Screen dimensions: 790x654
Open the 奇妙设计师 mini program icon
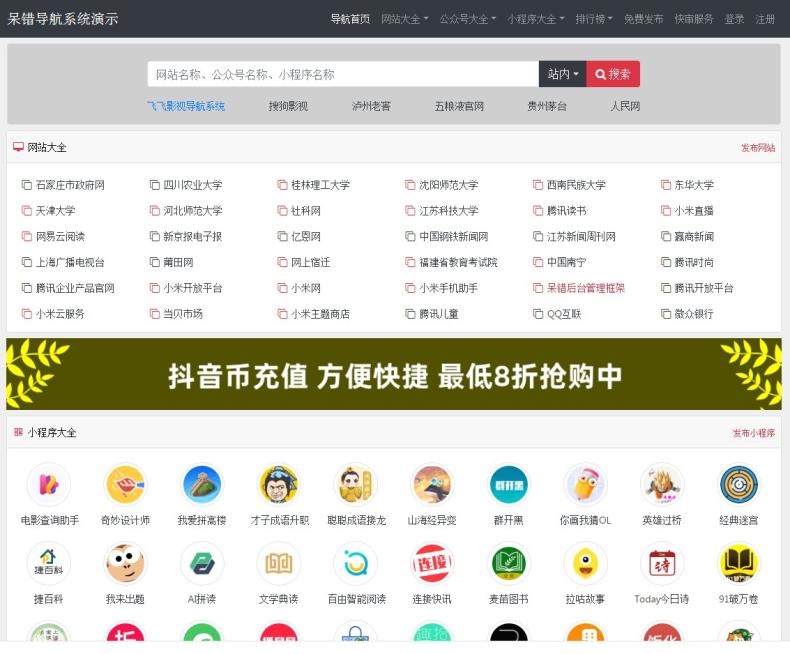(125, 484)
